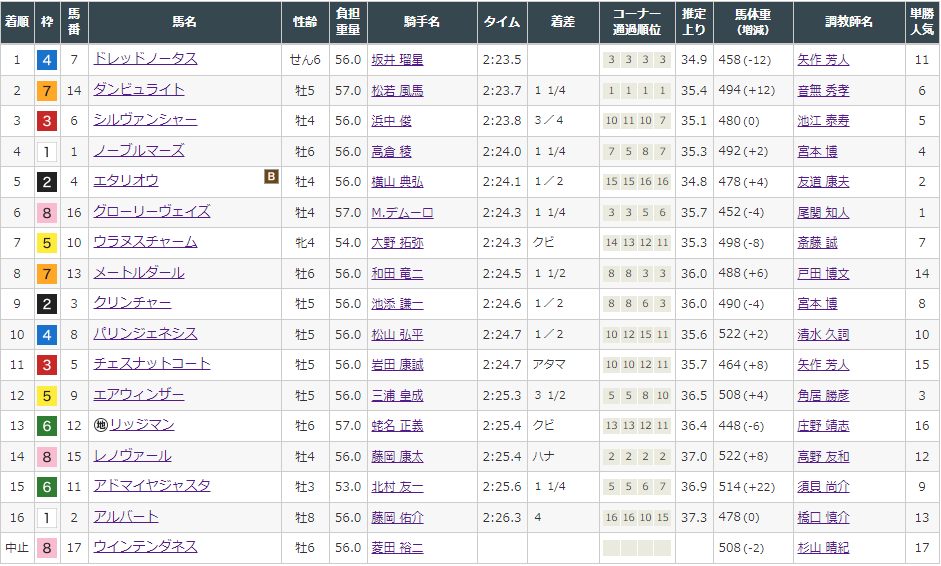This screenshot has height=566, width=941.
Task: Open jockey 横山 典弘 profile
Action: tap(397, 182)
